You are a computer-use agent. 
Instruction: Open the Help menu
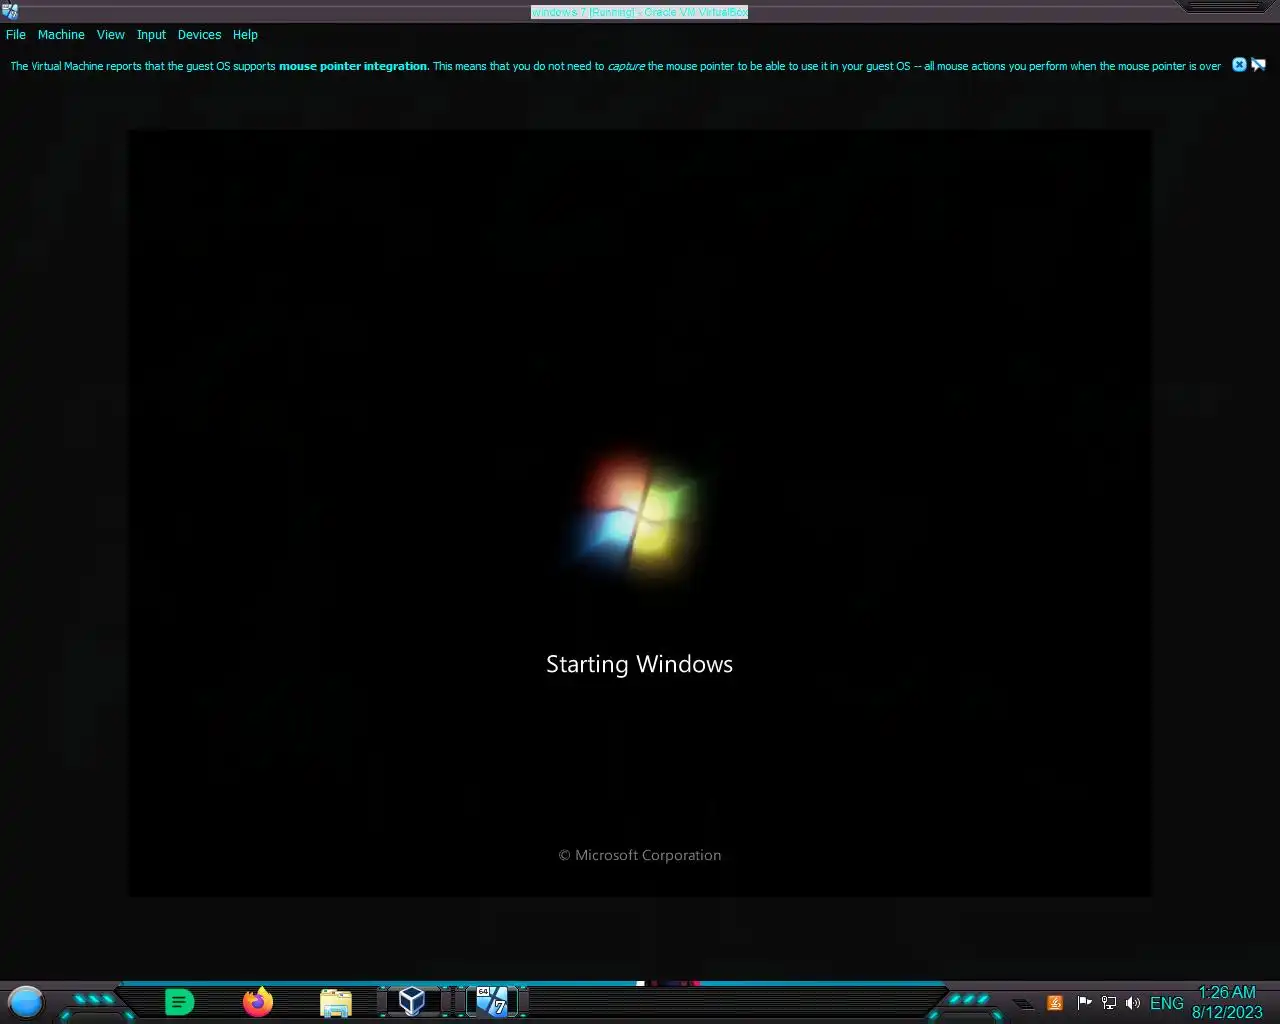245,35
